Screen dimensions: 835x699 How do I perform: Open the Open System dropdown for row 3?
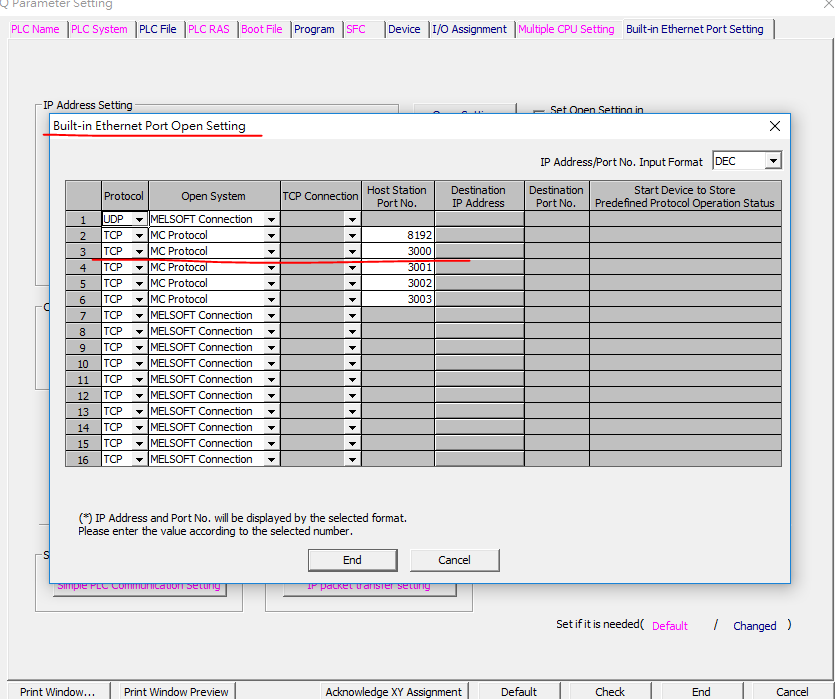point(271,251)
